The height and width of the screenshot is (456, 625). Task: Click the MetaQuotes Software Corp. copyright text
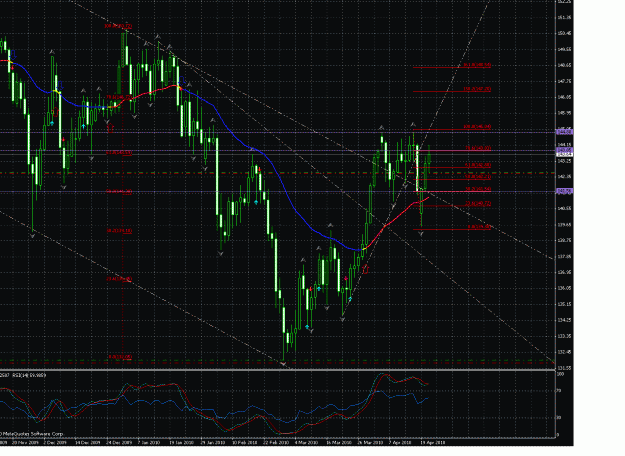point(32,434)
